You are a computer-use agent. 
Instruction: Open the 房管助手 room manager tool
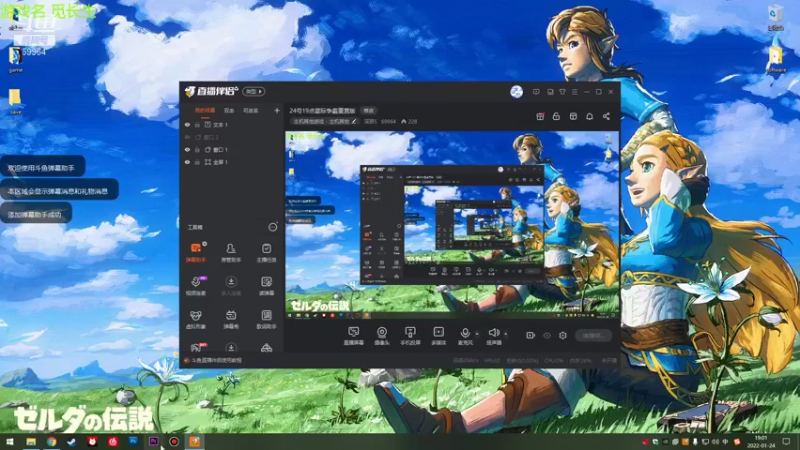pyautogui.click(x=231, y=253)
